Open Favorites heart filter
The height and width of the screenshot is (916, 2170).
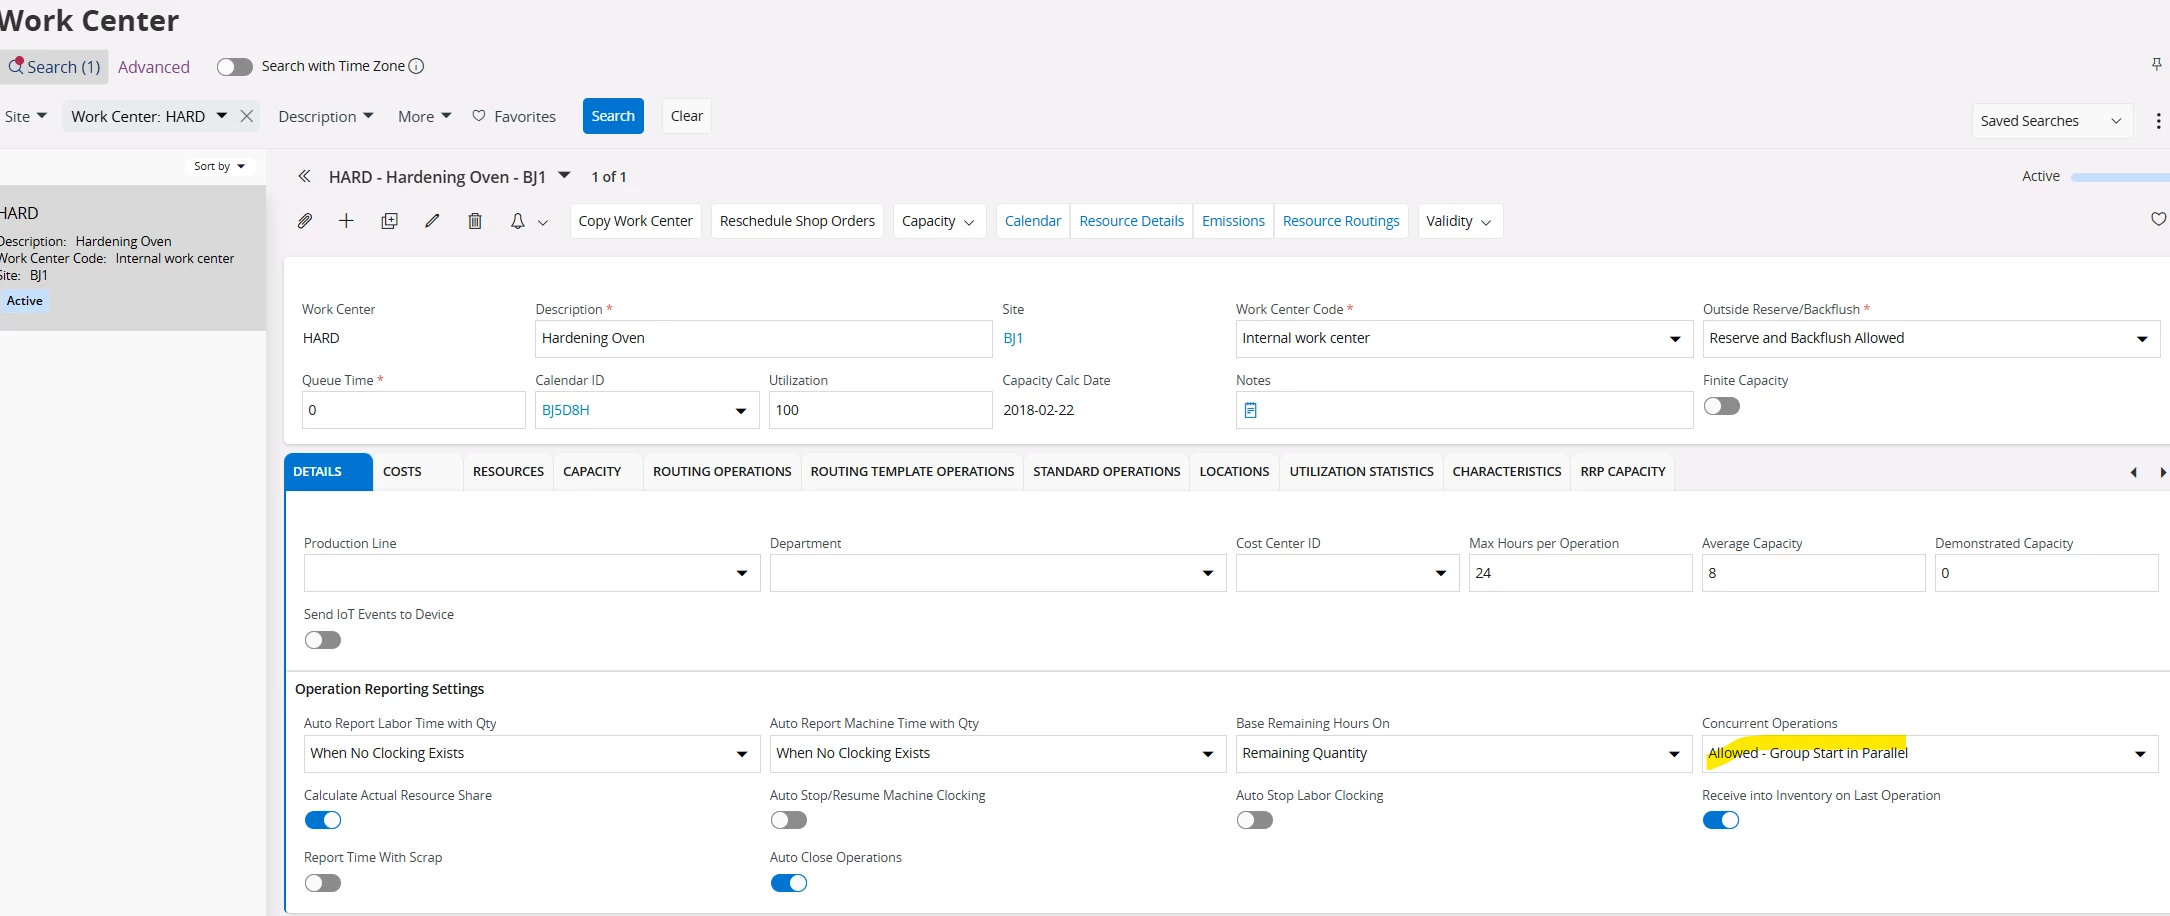point(514,116)
